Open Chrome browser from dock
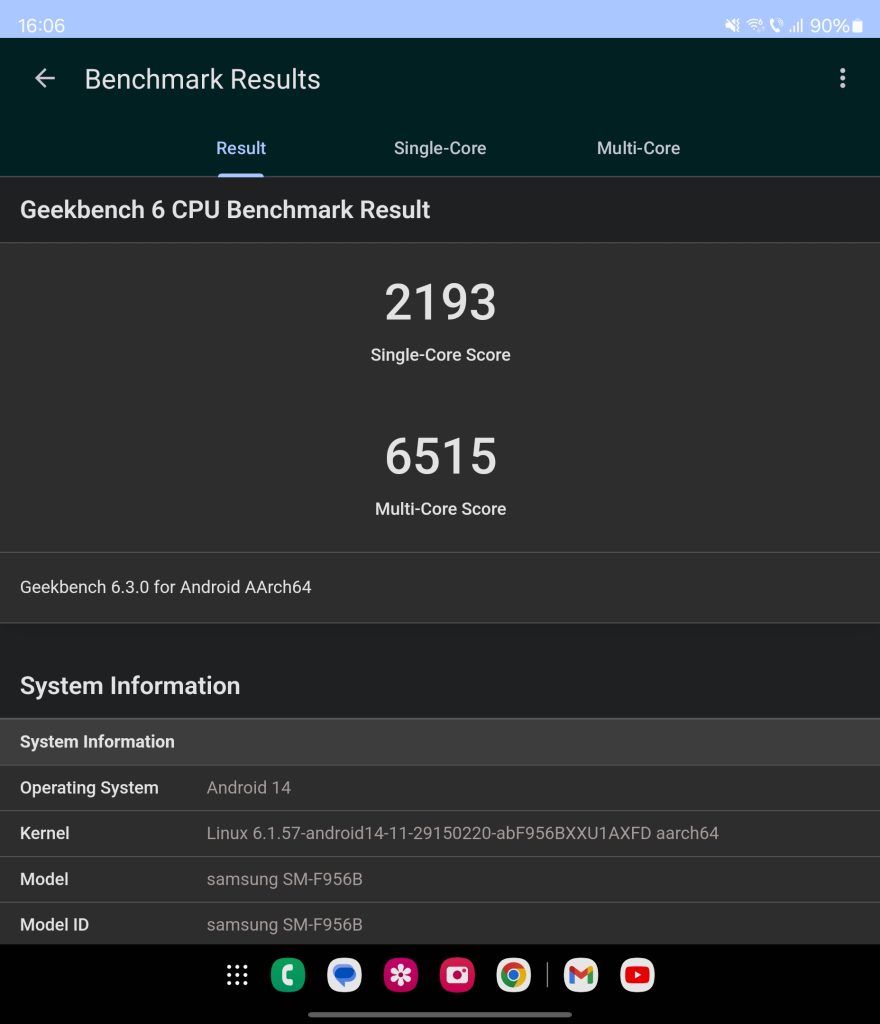 (514, 975)
